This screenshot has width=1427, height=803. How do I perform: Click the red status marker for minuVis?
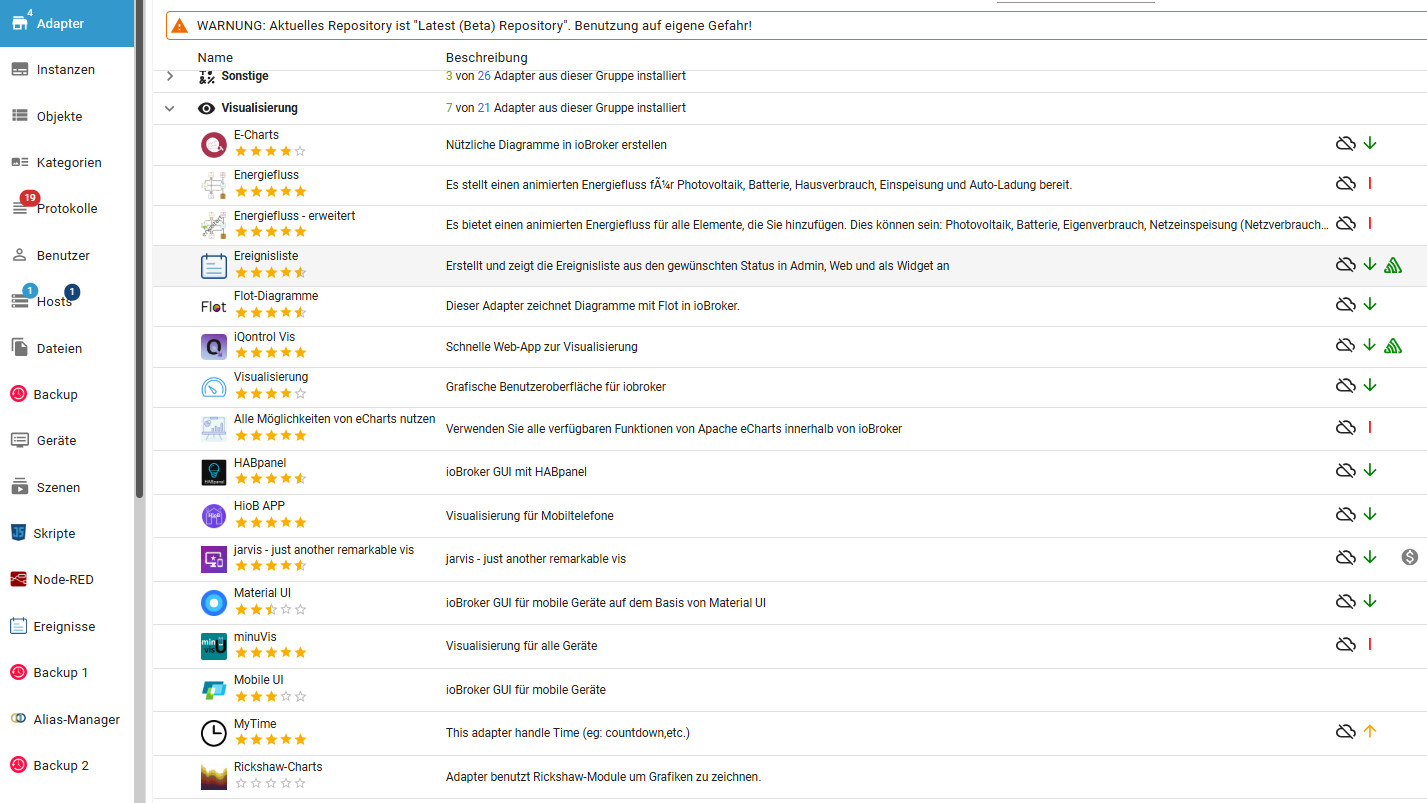click(x=1370, y=644)
